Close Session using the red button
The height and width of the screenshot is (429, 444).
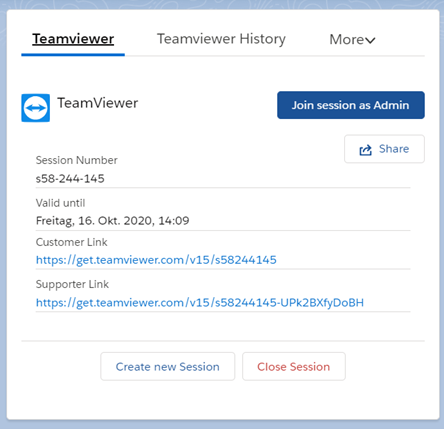coord(294,366)
